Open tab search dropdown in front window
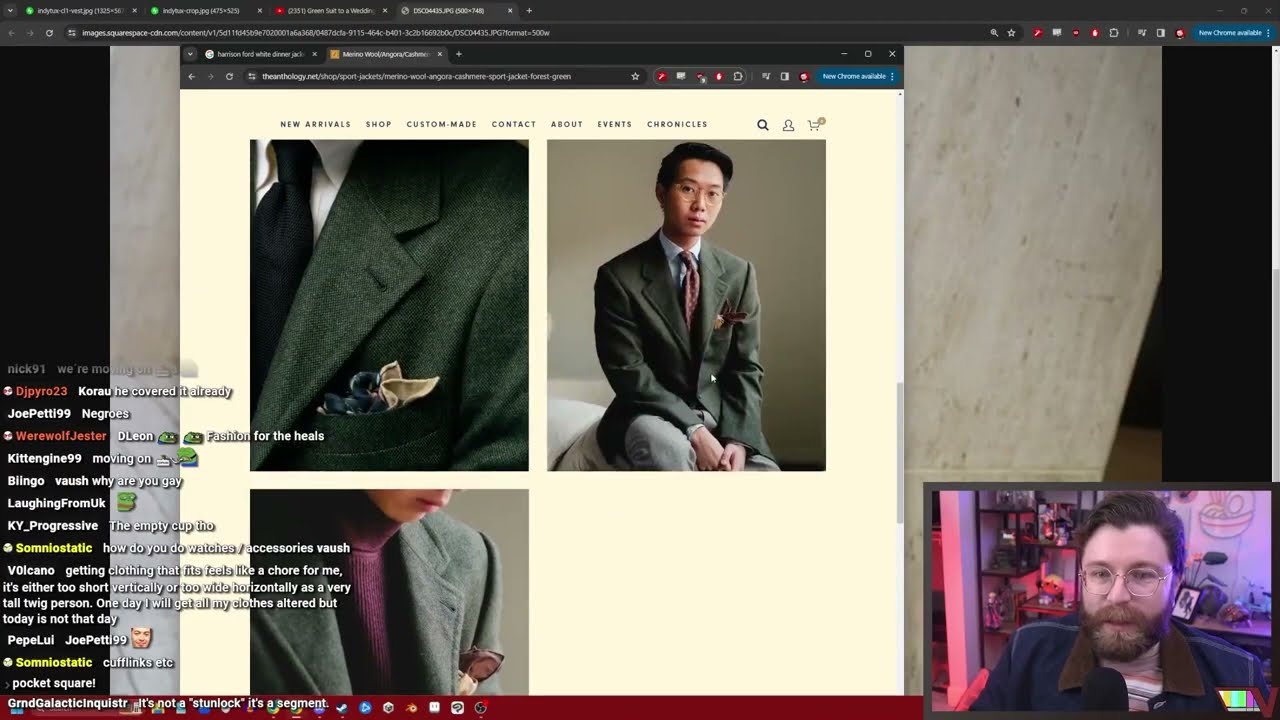 [190, 54]
